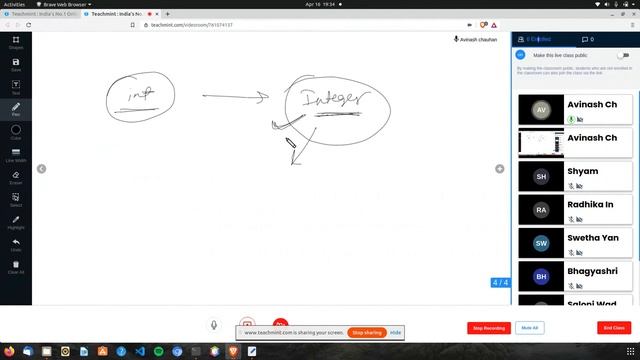The height and width of the screenshot is (360, 640).
Task: Click the camera indicator in address bar
Action: tap(469, 25)
